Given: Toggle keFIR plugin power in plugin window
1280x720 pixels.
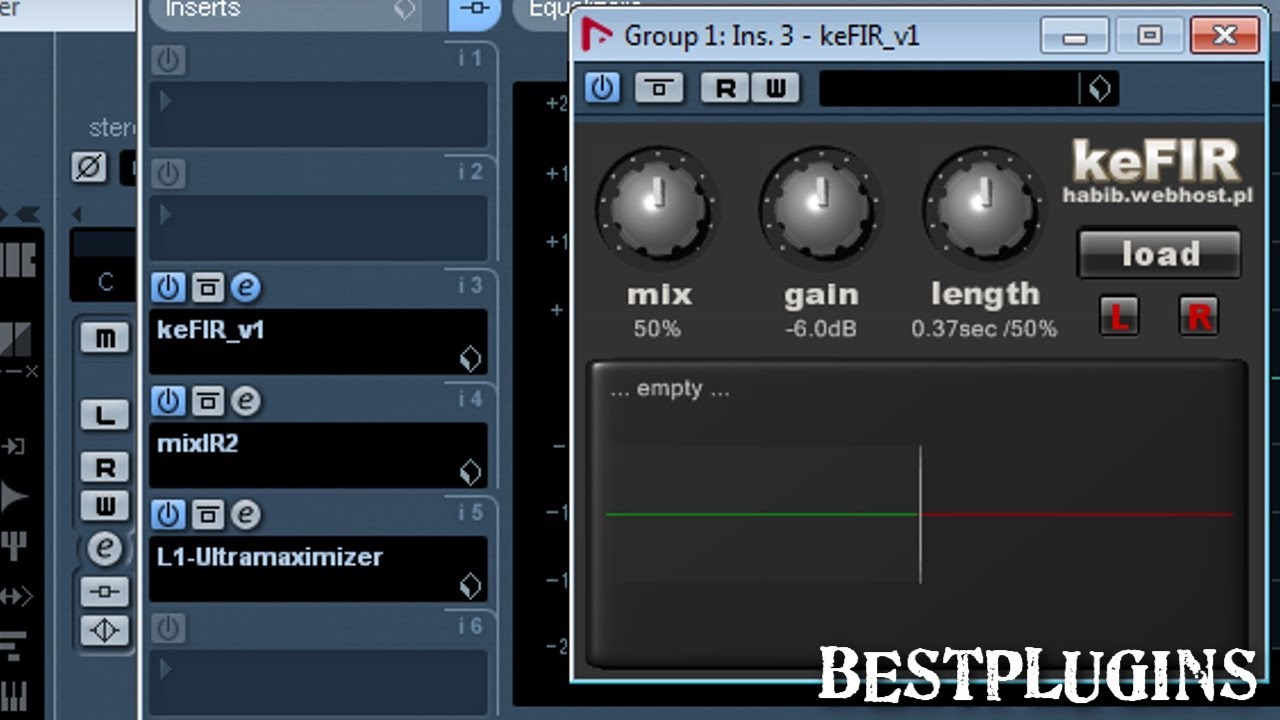Looking at the screenshot, I should click(x=601, y=88).
